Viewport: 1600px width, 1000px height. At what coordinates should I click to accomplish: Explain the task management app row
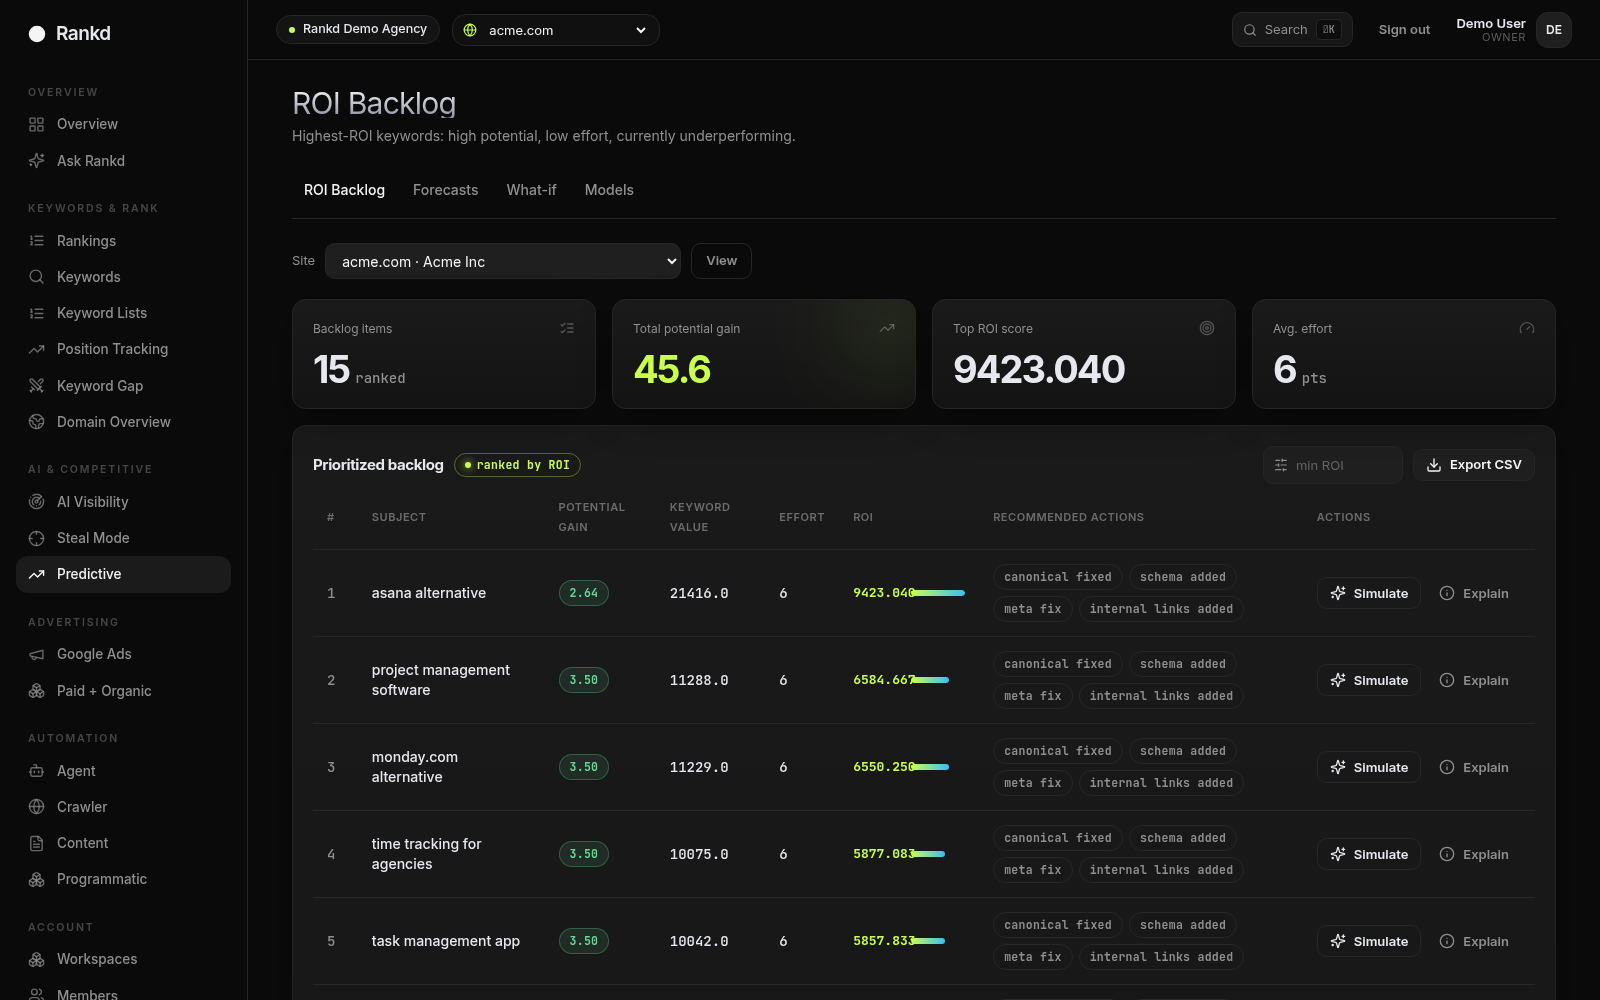1474,941
